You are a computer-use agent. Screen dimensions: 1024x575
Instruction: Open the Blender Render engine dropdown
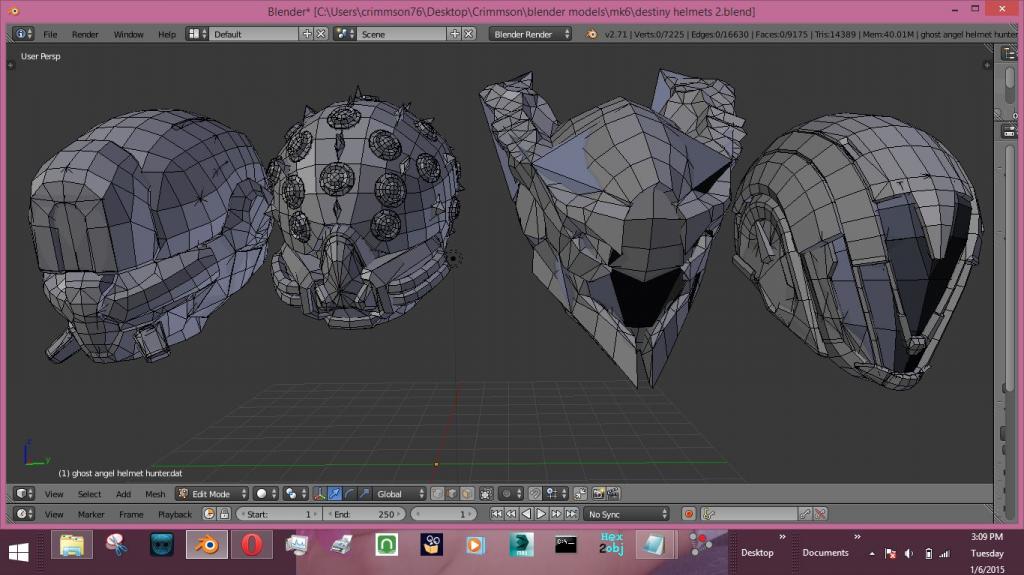click(530, 34)
